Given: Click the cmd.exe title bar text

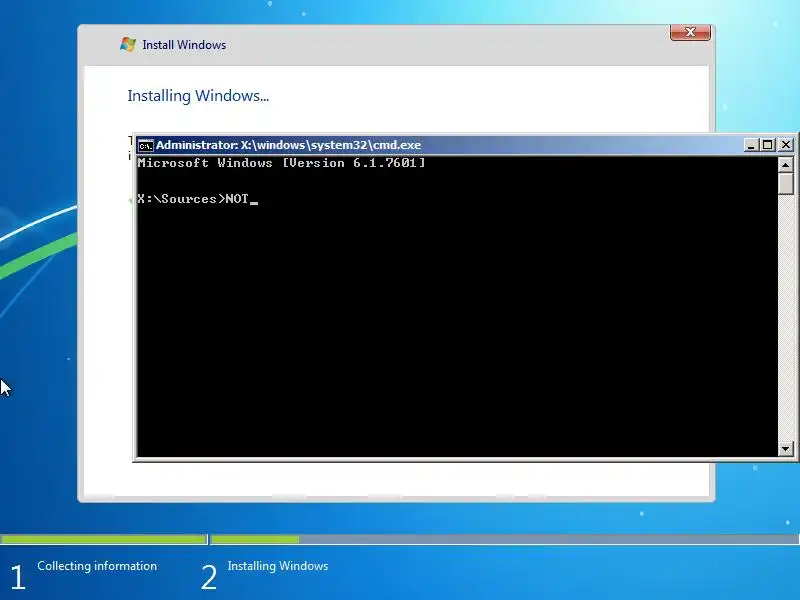Looking at the screenshot, I should [x=289, y=145].
